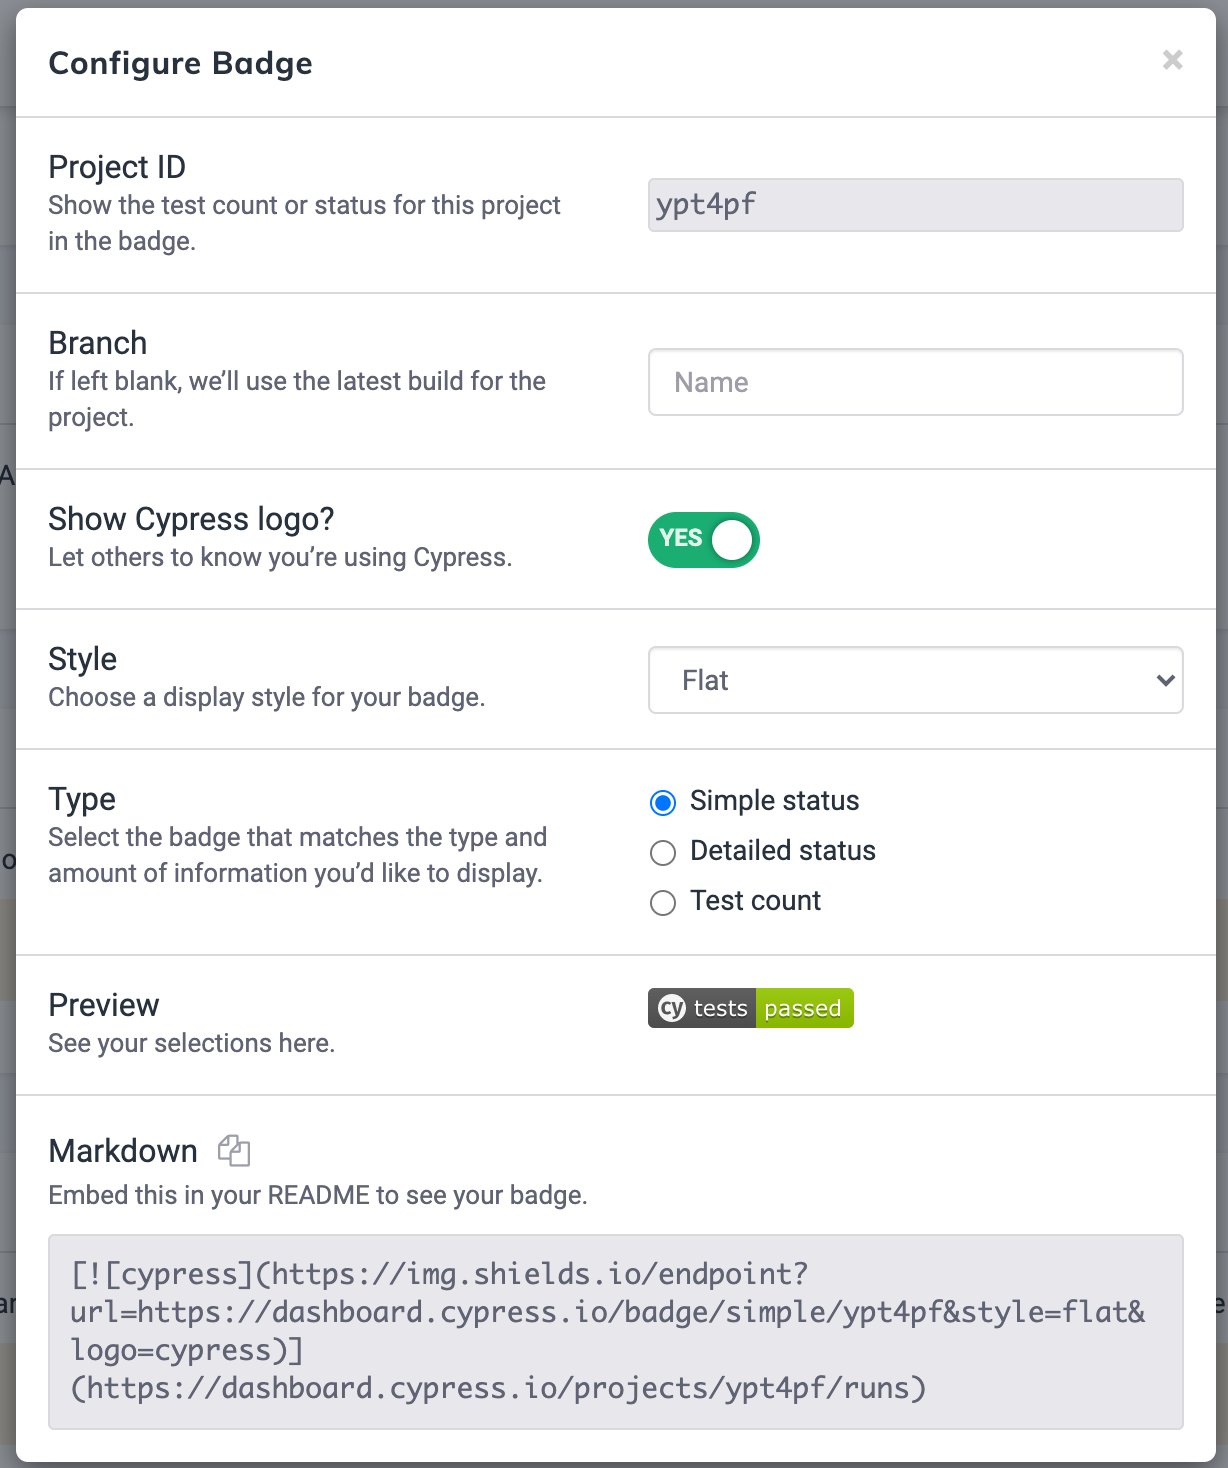Open the Style dropdown

tap(915, 680)
